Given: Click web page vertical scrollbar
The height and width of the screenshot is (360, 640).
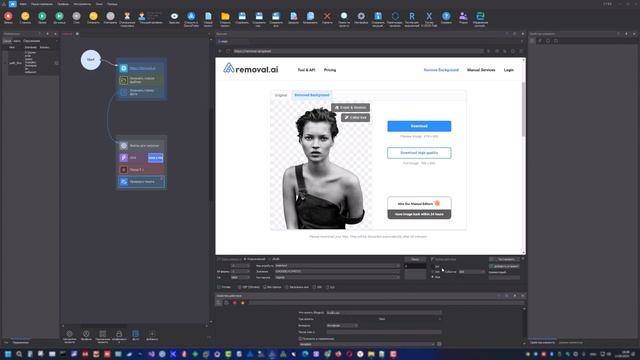Looking at the screenshot, I should pos(524,109).
